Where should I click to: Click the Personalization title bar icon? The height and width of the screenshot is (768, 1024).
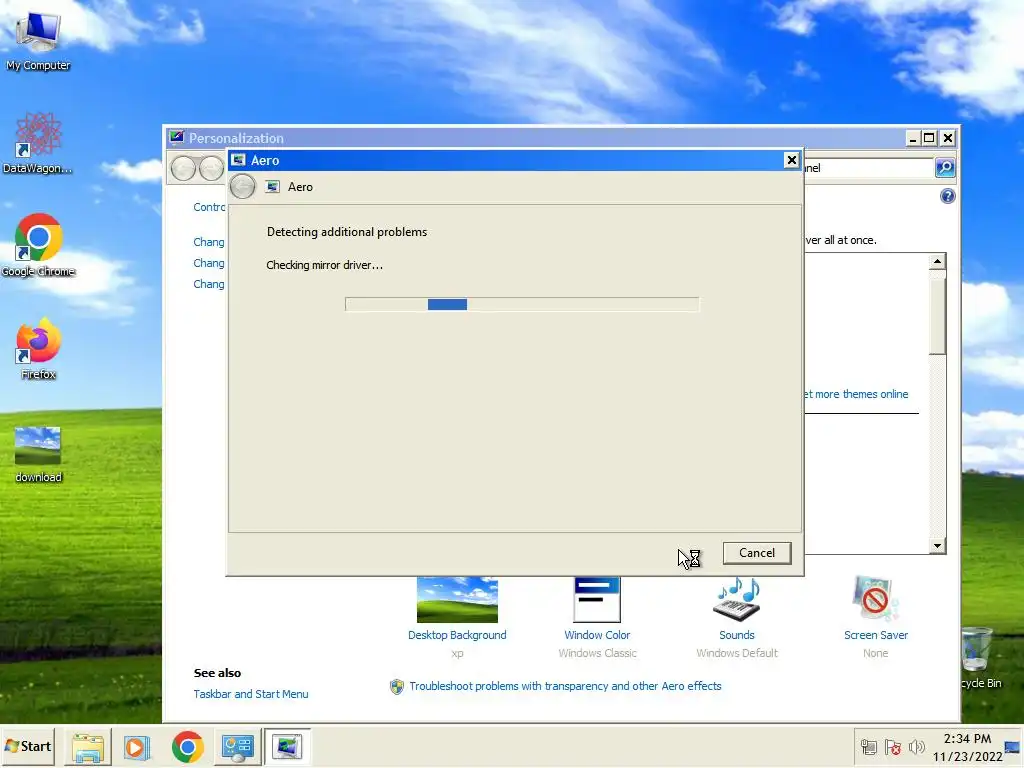pyautogui.click(x=176, y=137)
